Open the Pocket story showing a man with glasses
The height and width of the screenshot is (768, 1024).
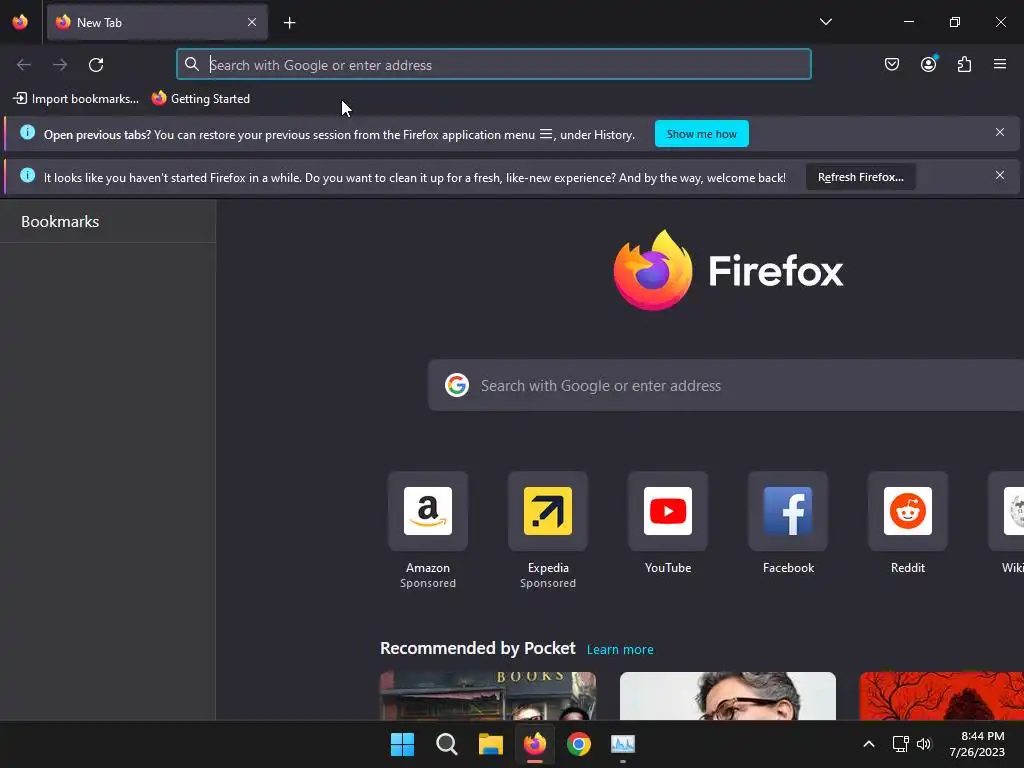click(728, 696)
